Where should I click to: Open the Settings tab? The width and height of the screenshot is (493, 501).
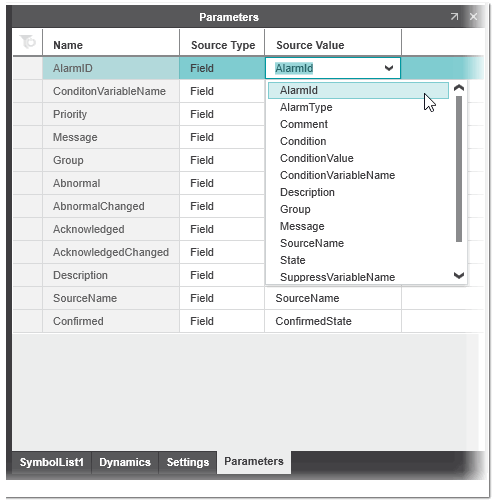coord(188,462)
